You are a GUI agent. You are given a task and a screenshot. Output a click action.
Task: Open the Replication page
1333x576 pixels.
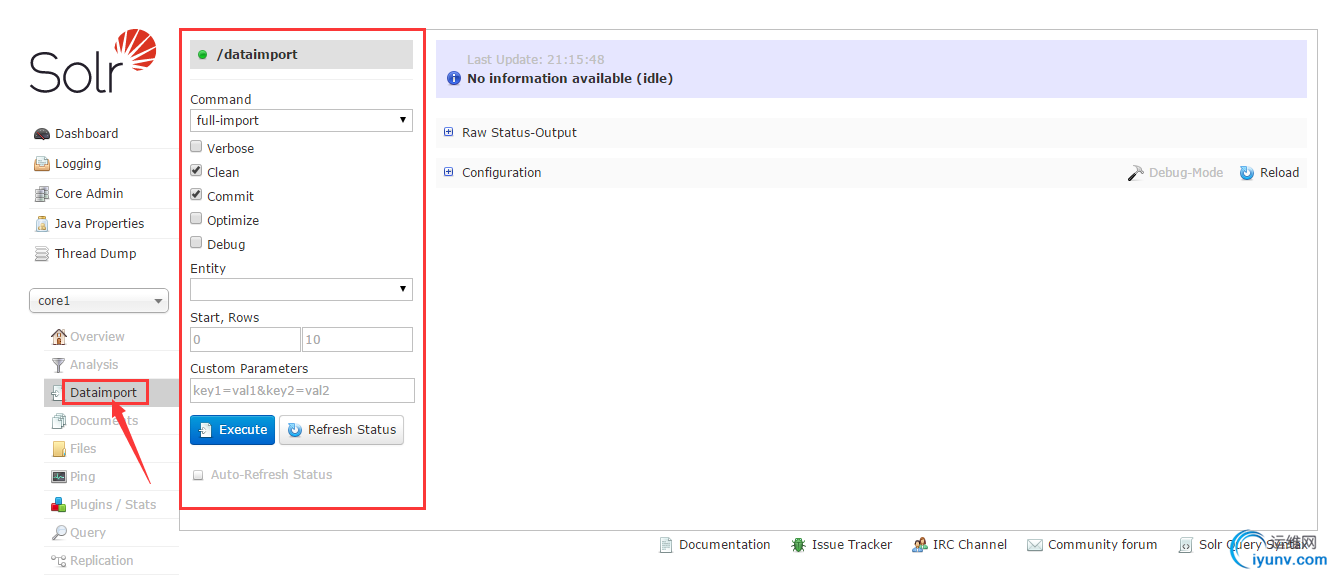101,561
